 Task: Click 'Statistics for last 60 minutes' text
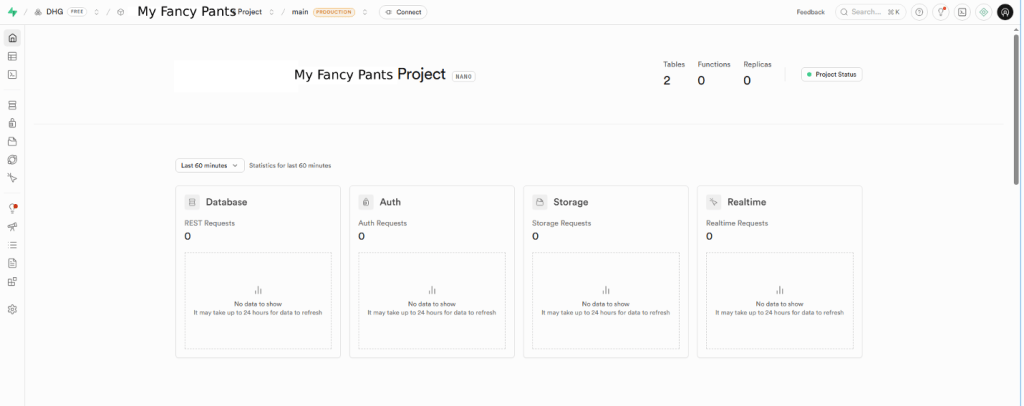click(290, 166)
